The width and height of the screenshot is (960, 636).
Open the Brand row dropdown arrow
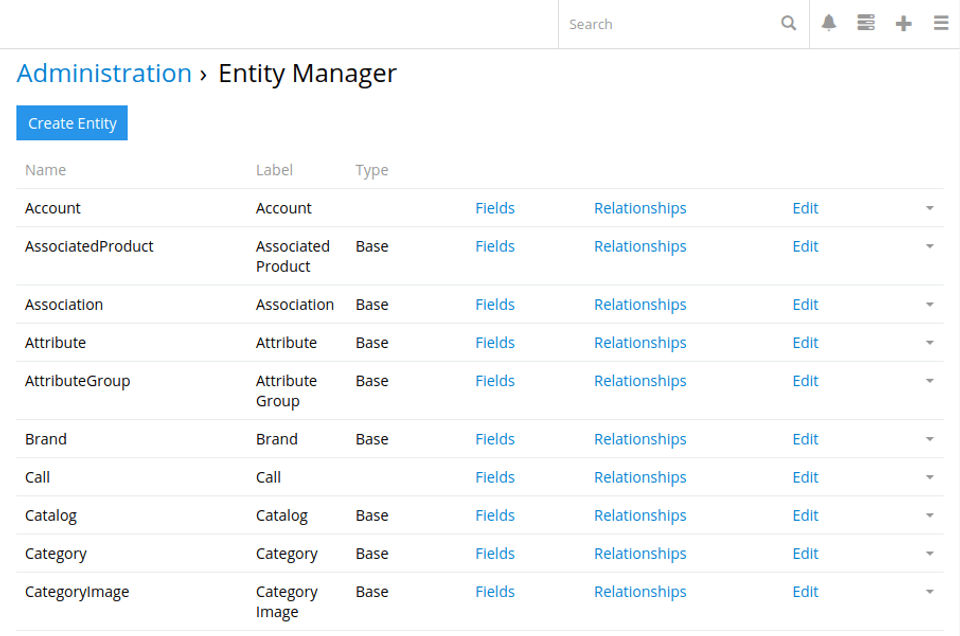[929, 439]
